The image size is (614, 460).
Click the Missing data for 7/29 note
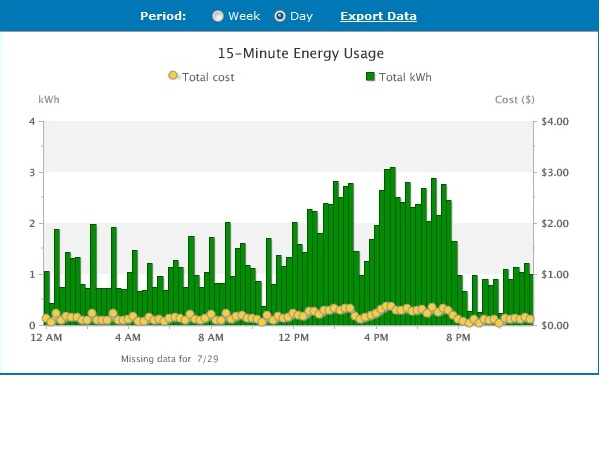click(x=168, y=357)
